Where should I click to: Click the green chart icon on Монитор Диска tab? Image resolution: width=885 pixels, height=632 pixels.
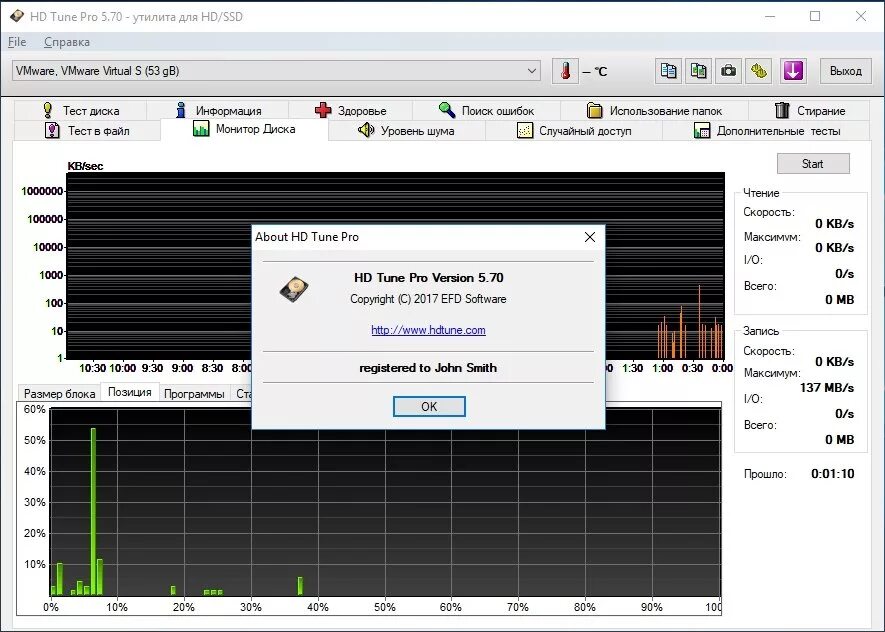201,129
